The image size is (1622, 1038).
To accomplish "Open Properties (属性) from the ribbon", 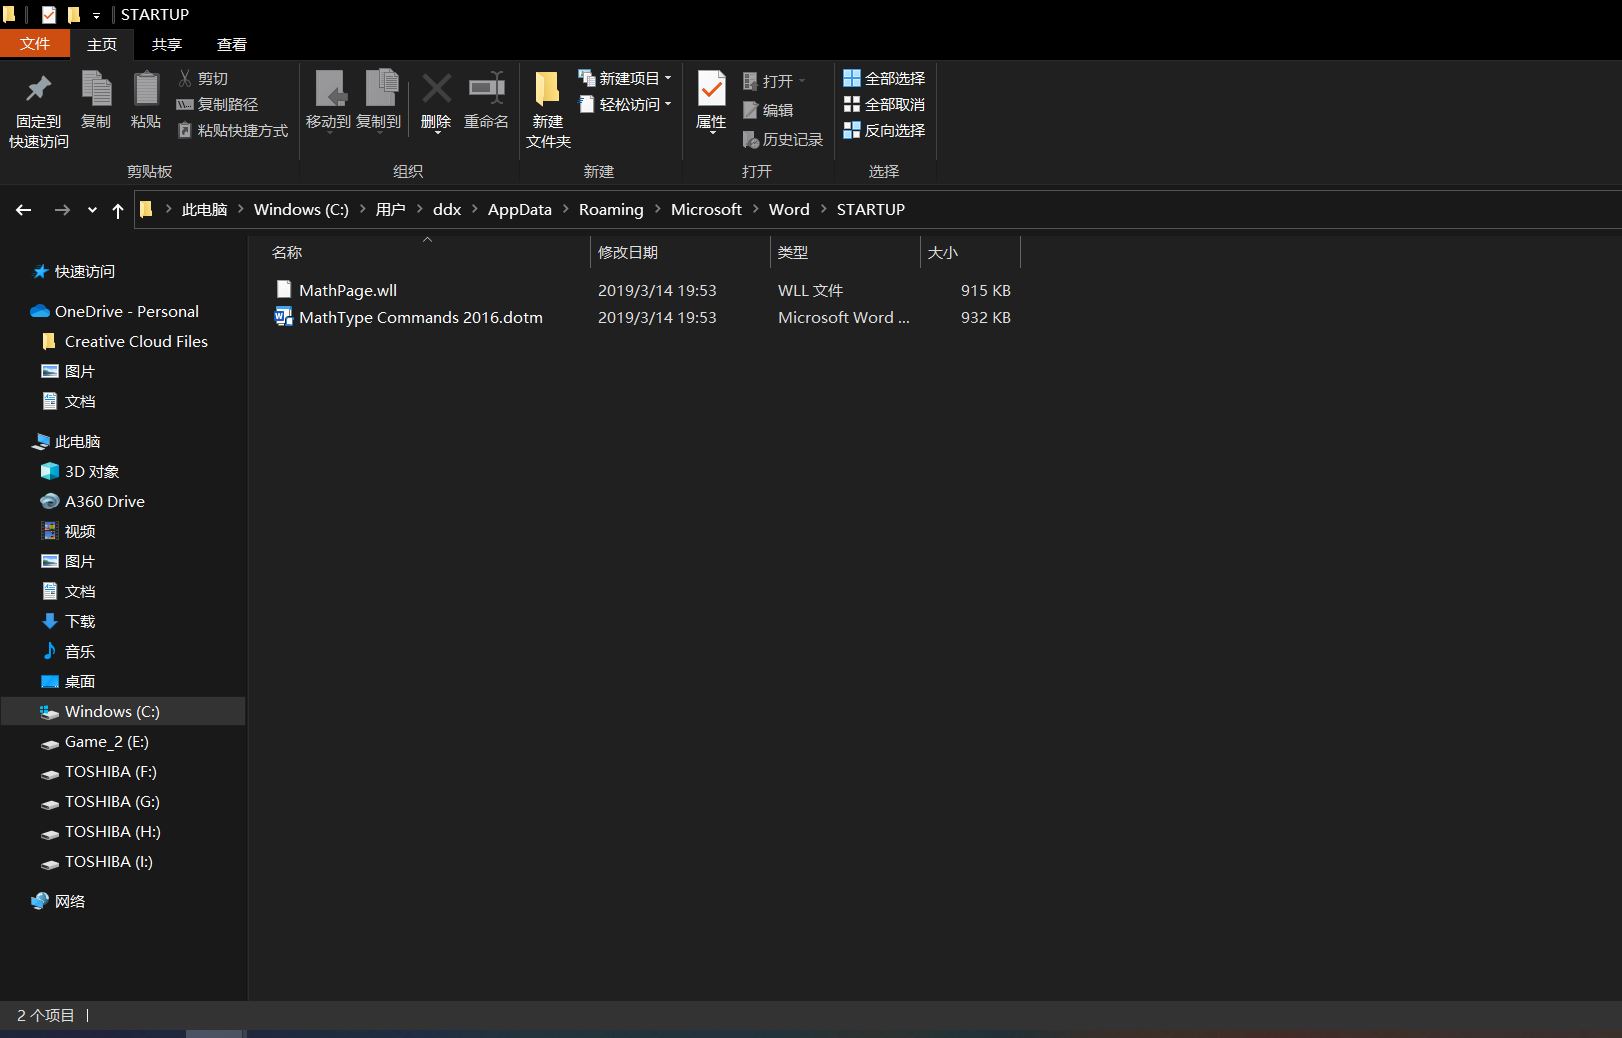I will (x=711, y=100).
